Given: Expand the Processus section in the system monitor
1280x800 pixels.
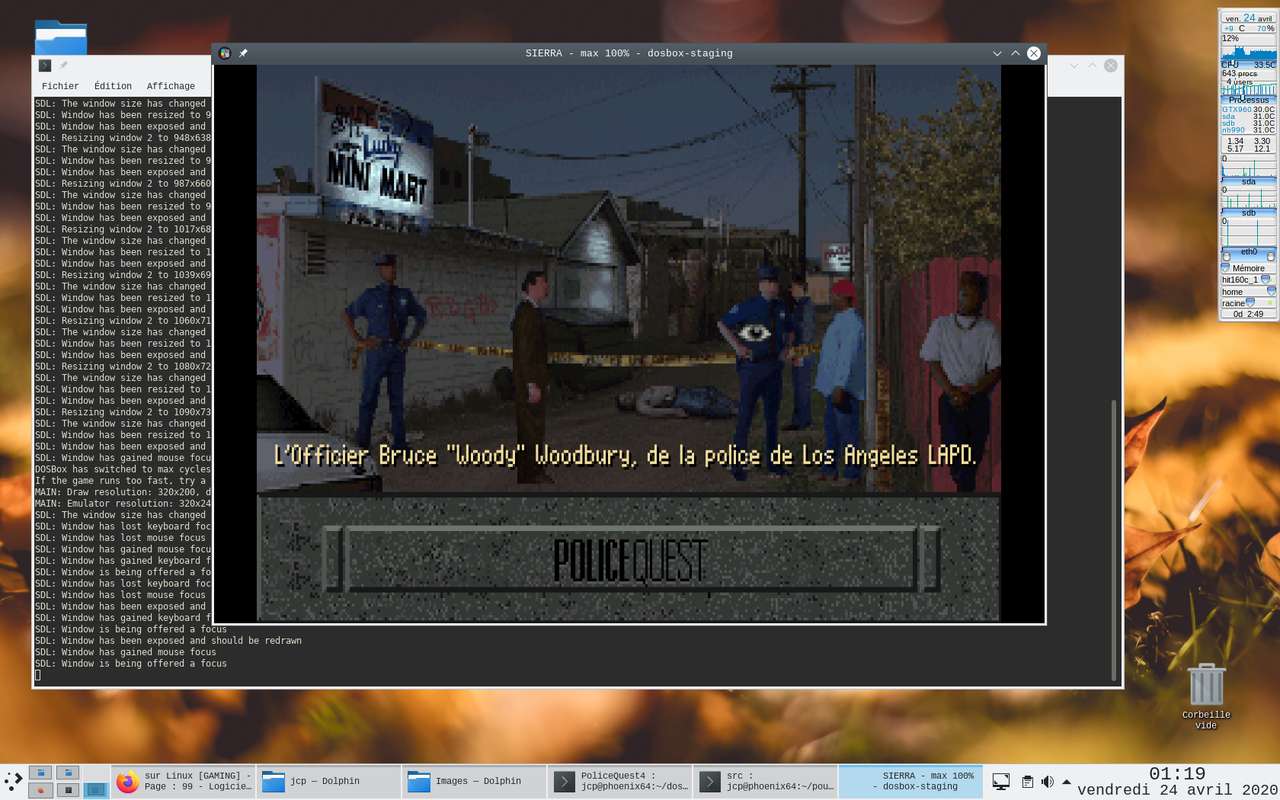Looking at the screenshot, I should click(x=1247, y=97).
